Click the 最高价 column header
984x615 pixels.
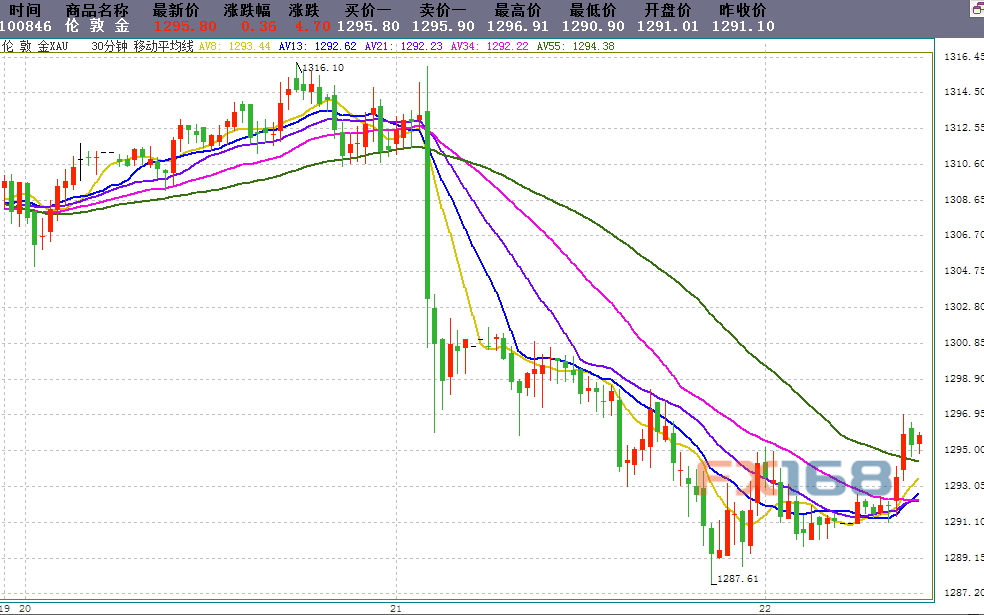[x=518, y=10]
